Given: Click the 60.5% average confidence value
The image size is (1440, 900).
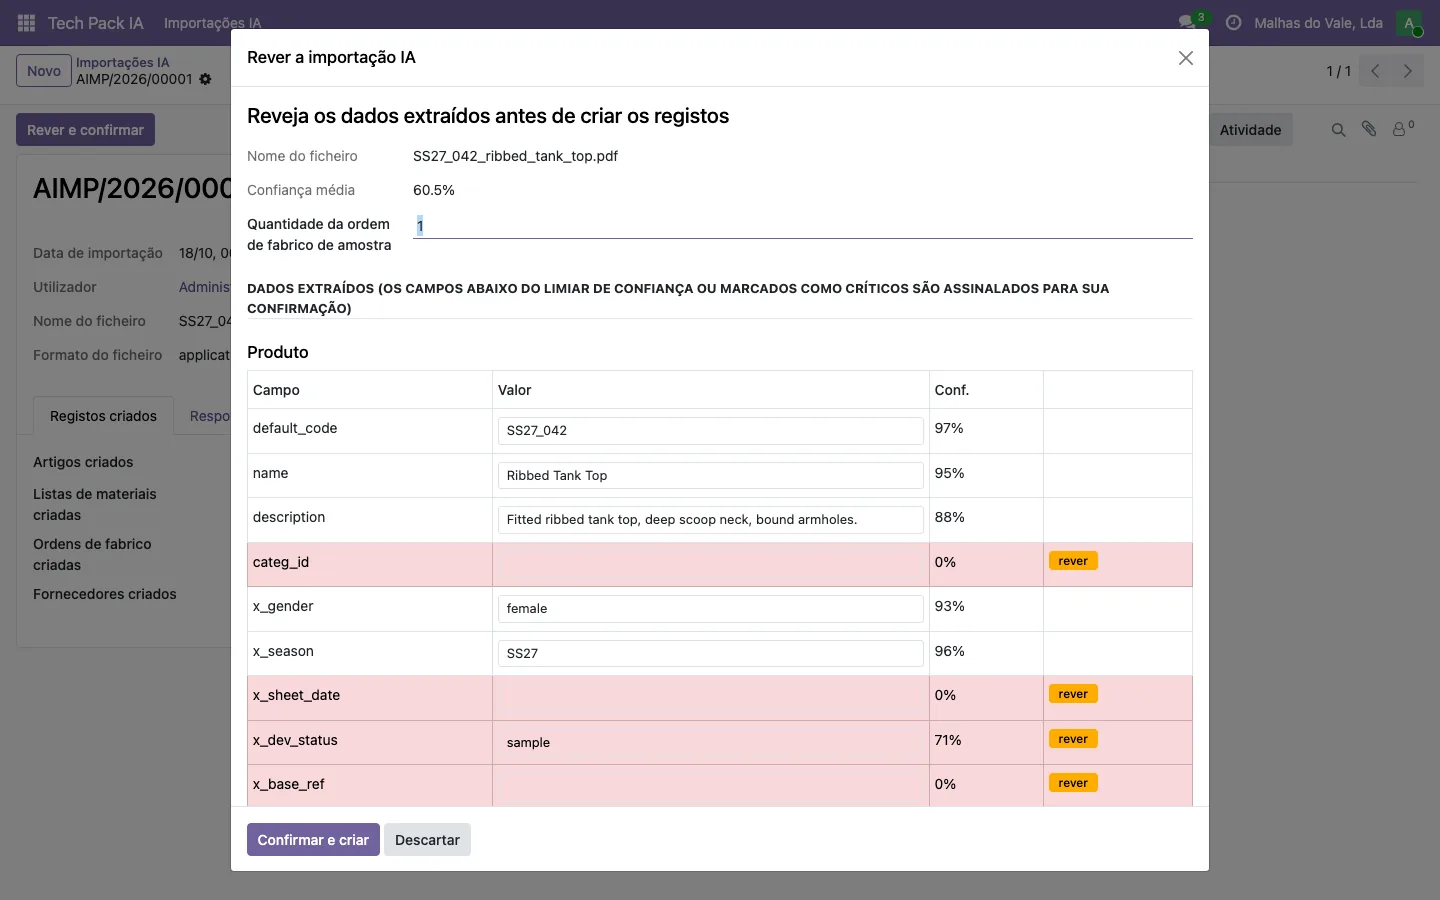Looking at the screenshot, I should tap(434, 190).
